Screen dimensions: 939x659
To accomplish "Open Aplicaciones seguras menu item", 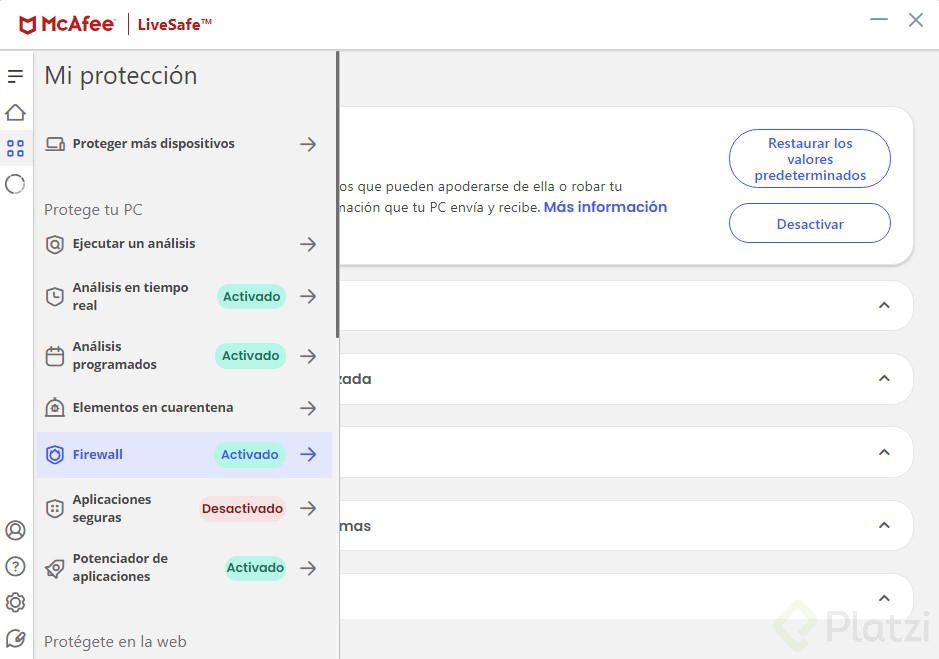I will pyautogui.click(x=184, y=509).
